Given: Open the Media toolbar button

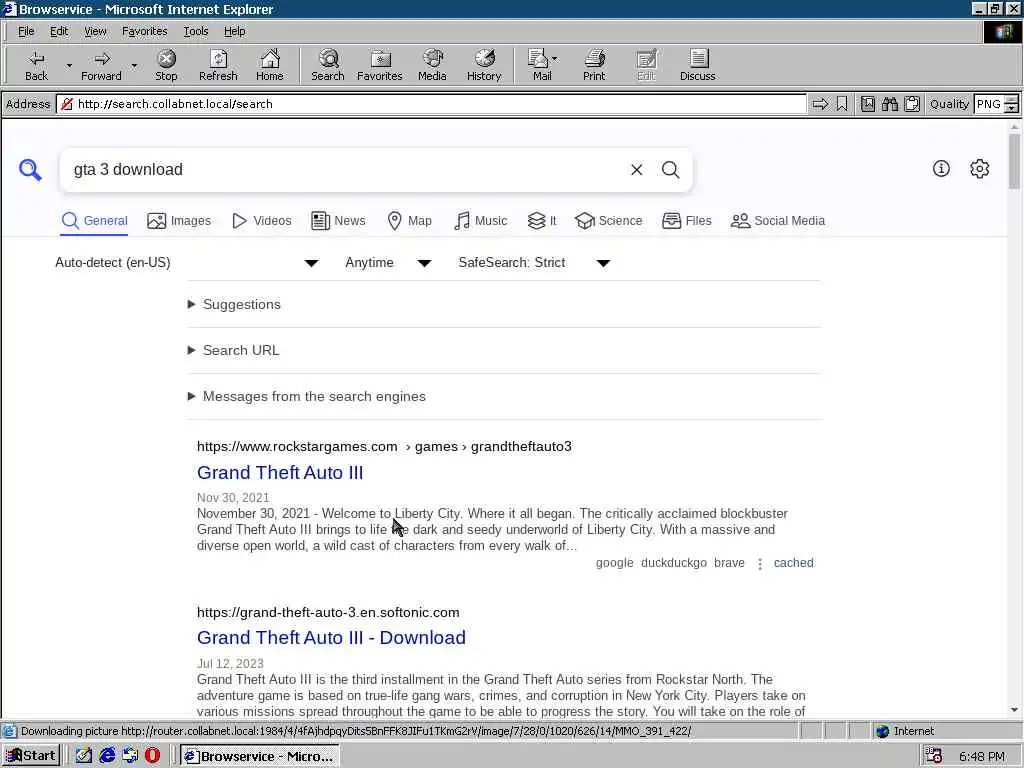Looking at the screenshot, I should 432,65.
